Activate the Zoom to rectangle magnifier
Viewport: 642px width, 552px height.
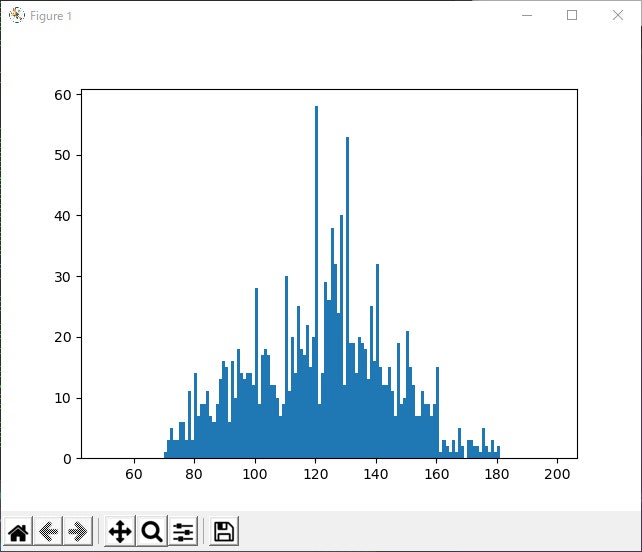[152, 532]
